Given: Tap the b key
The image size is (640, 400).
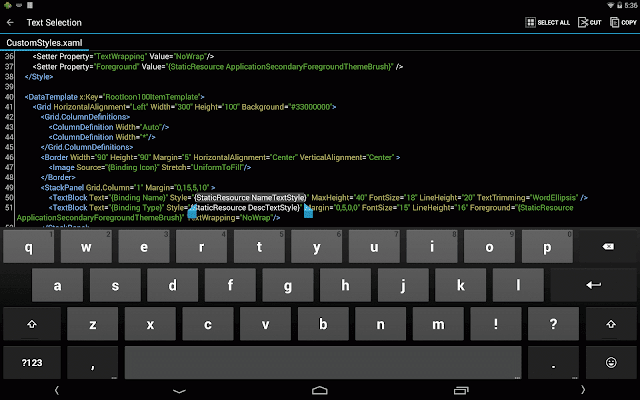Looking at the screenshot, I should [323, 324].
